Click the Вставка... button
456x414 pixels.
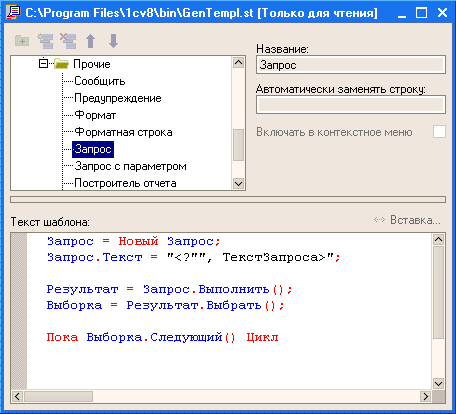tap(407, 220)
